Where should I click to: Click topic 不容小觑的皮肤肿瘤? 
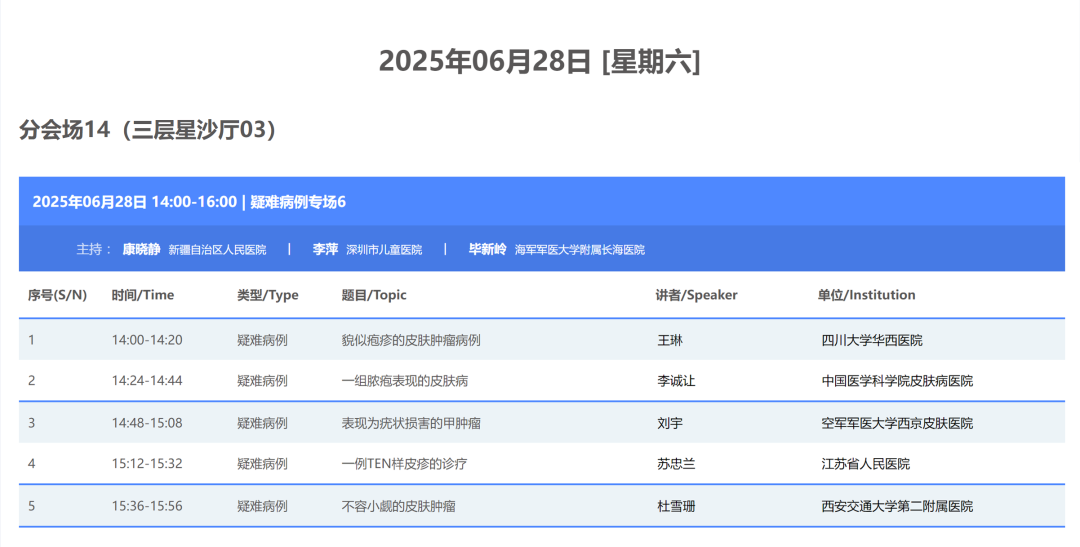pos(399,506)
